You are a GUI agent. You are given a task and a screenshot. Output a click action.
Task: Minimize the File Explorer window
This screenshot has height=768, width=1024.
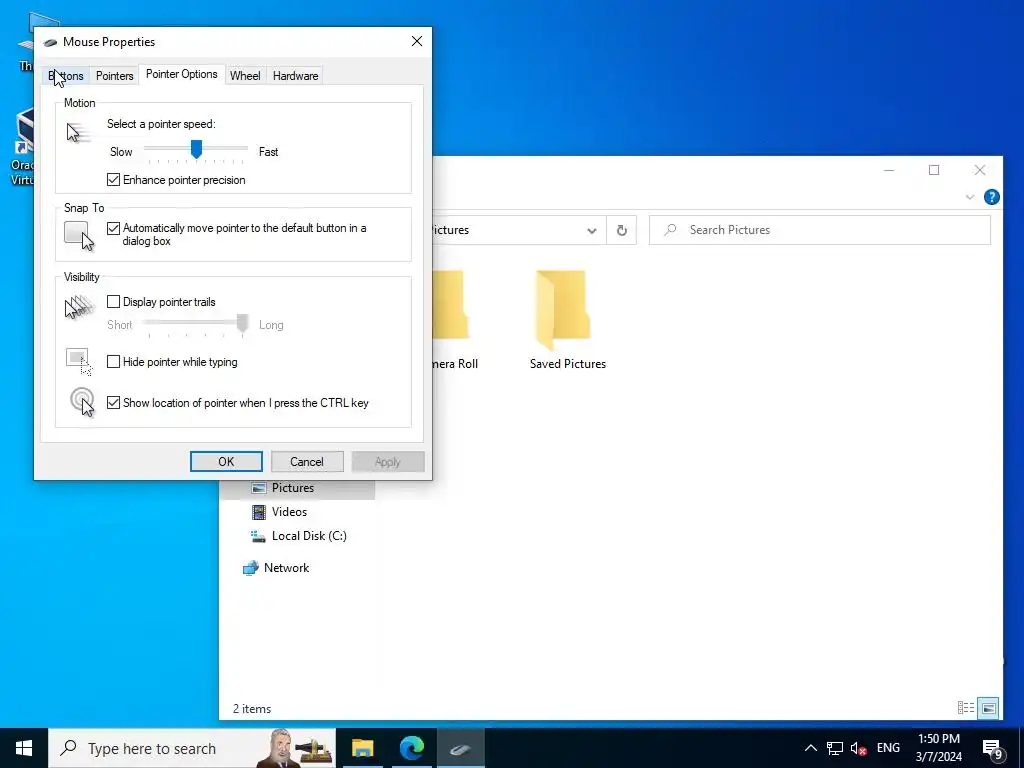pyautogui.click(x=889, y=170)
